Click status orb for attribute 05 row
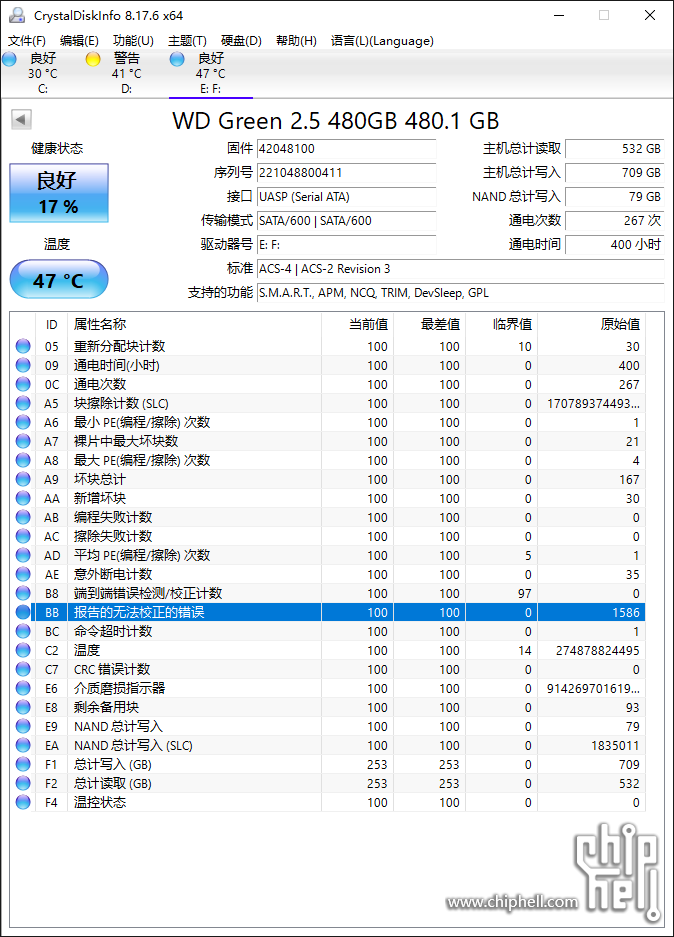 (23, 346)
